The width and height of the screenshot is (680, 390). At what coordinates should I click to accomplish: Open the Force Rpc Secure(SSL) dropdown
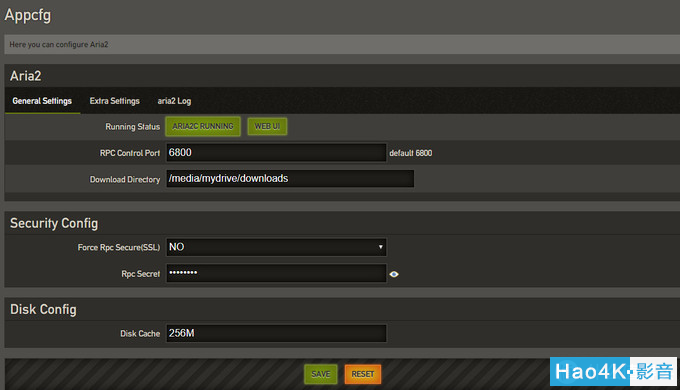276,247
